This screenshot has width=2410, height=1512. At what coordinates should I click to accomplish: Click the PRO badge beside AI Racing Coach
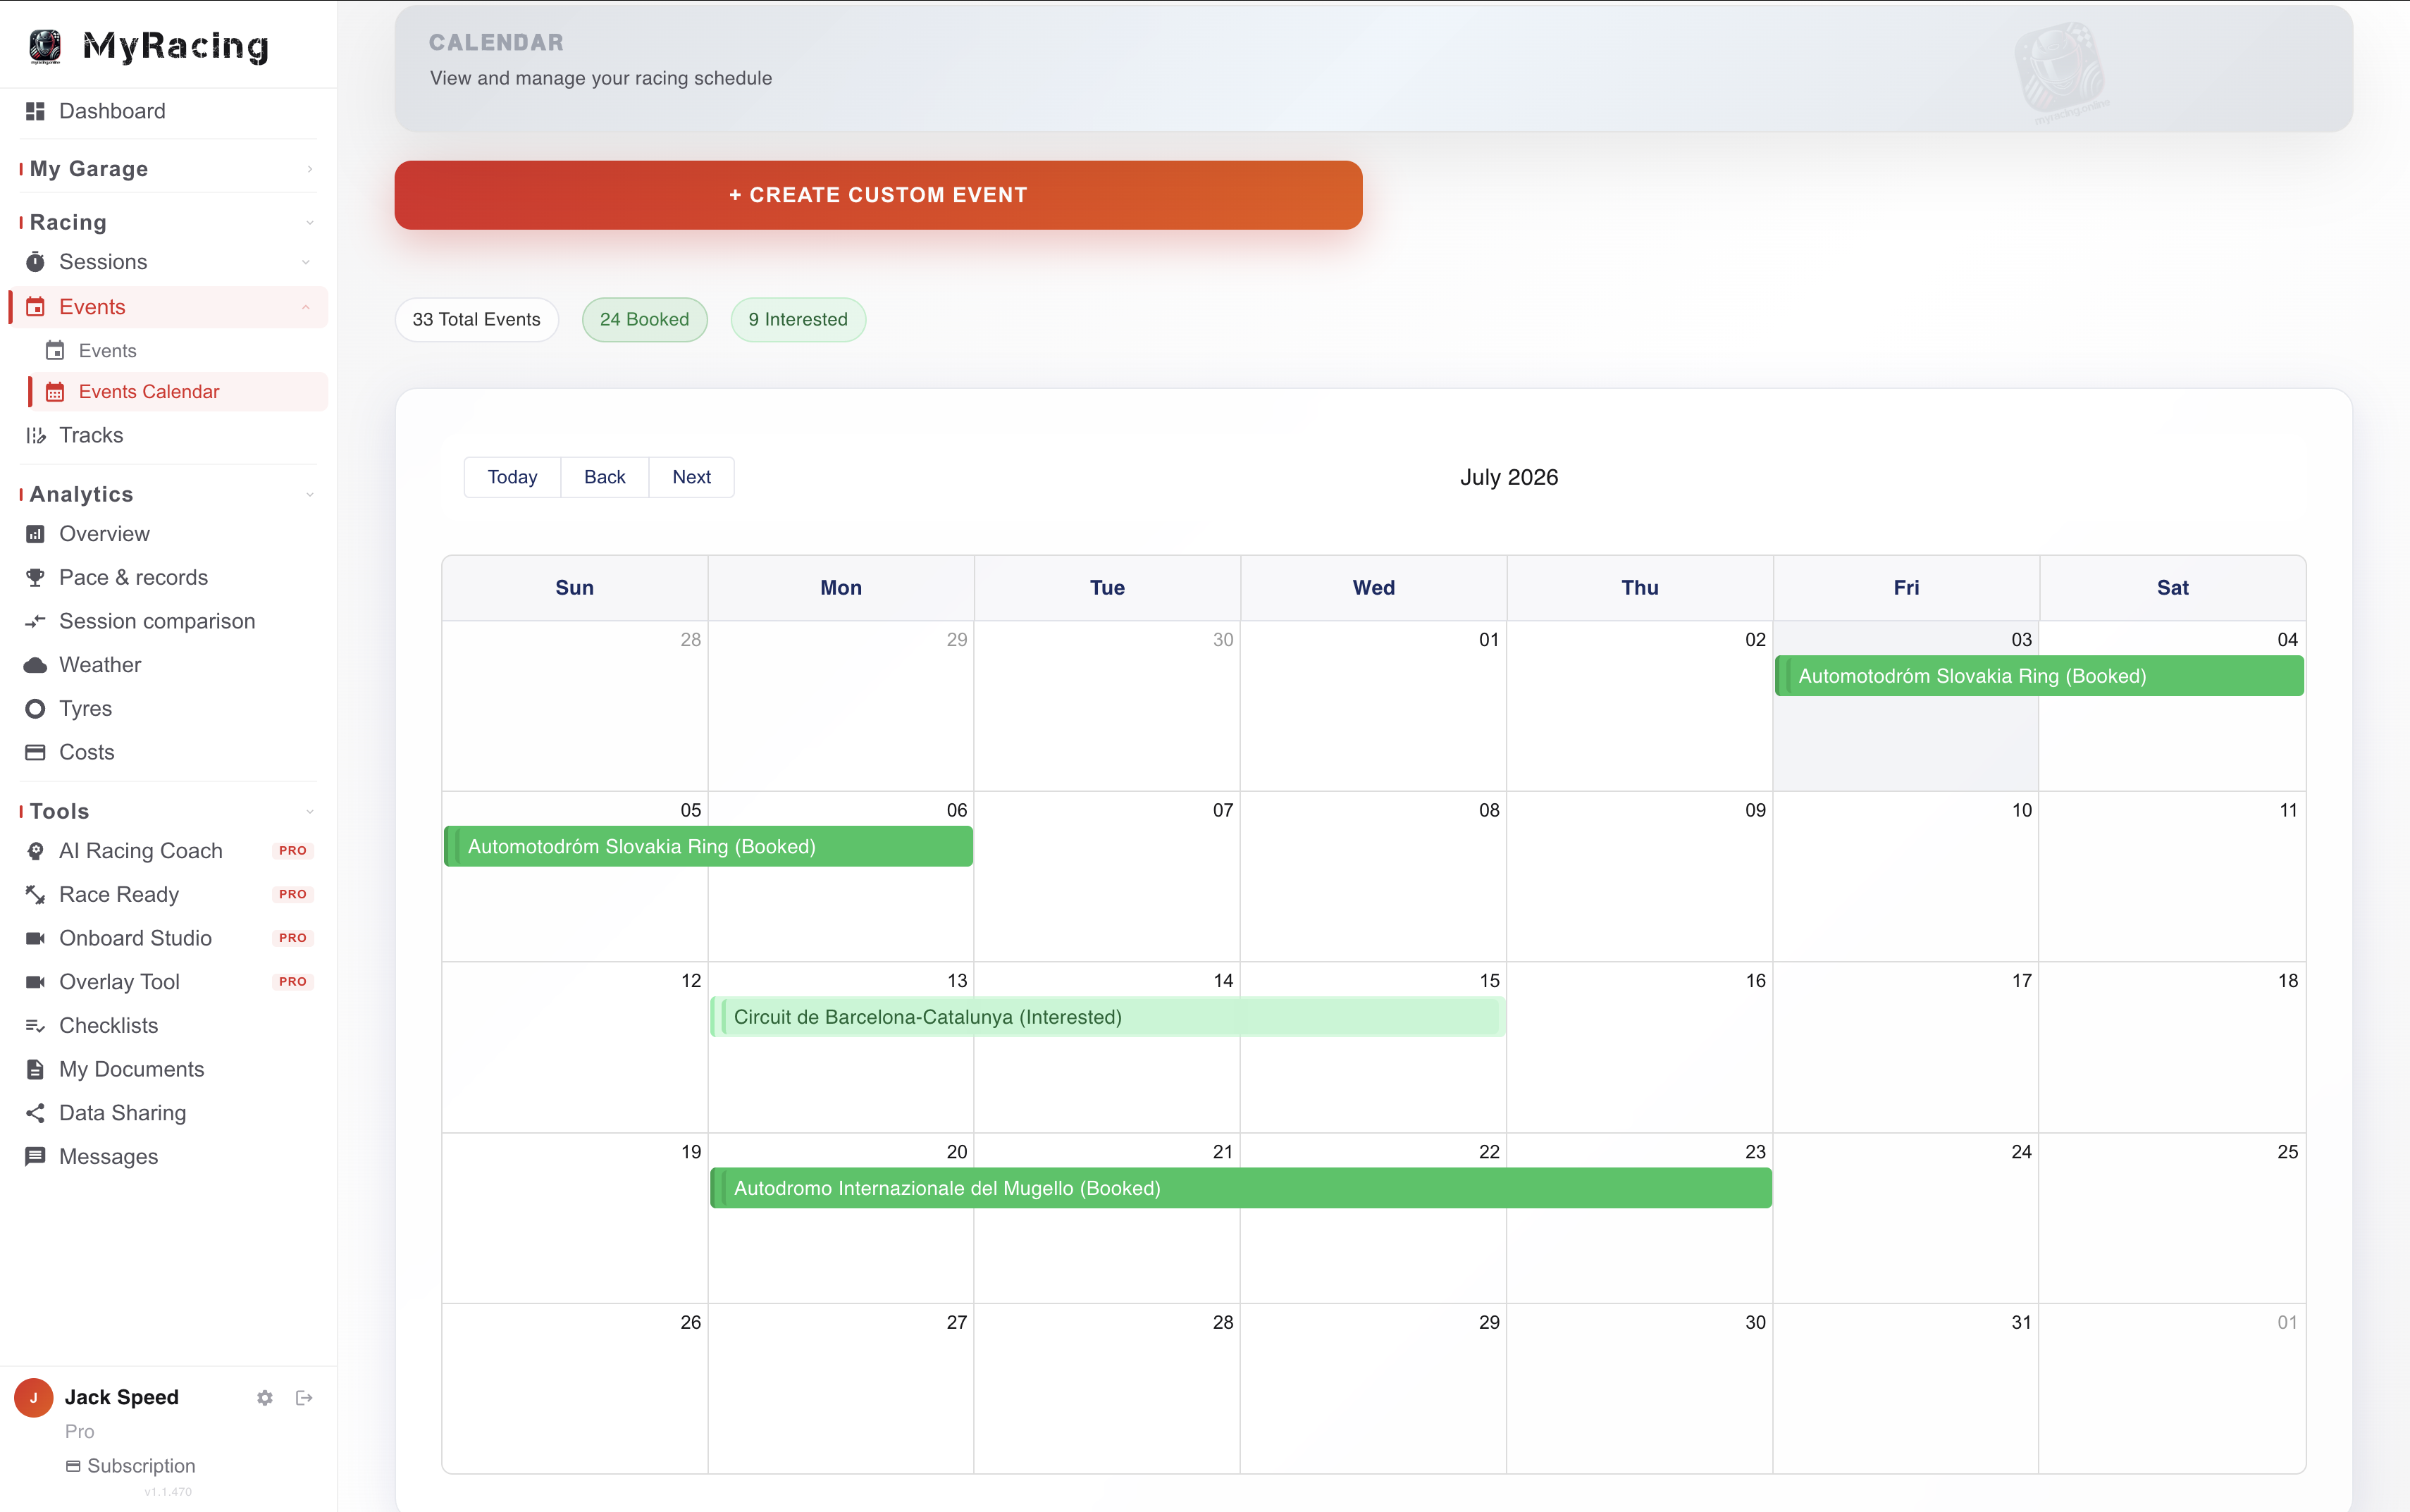293,851
